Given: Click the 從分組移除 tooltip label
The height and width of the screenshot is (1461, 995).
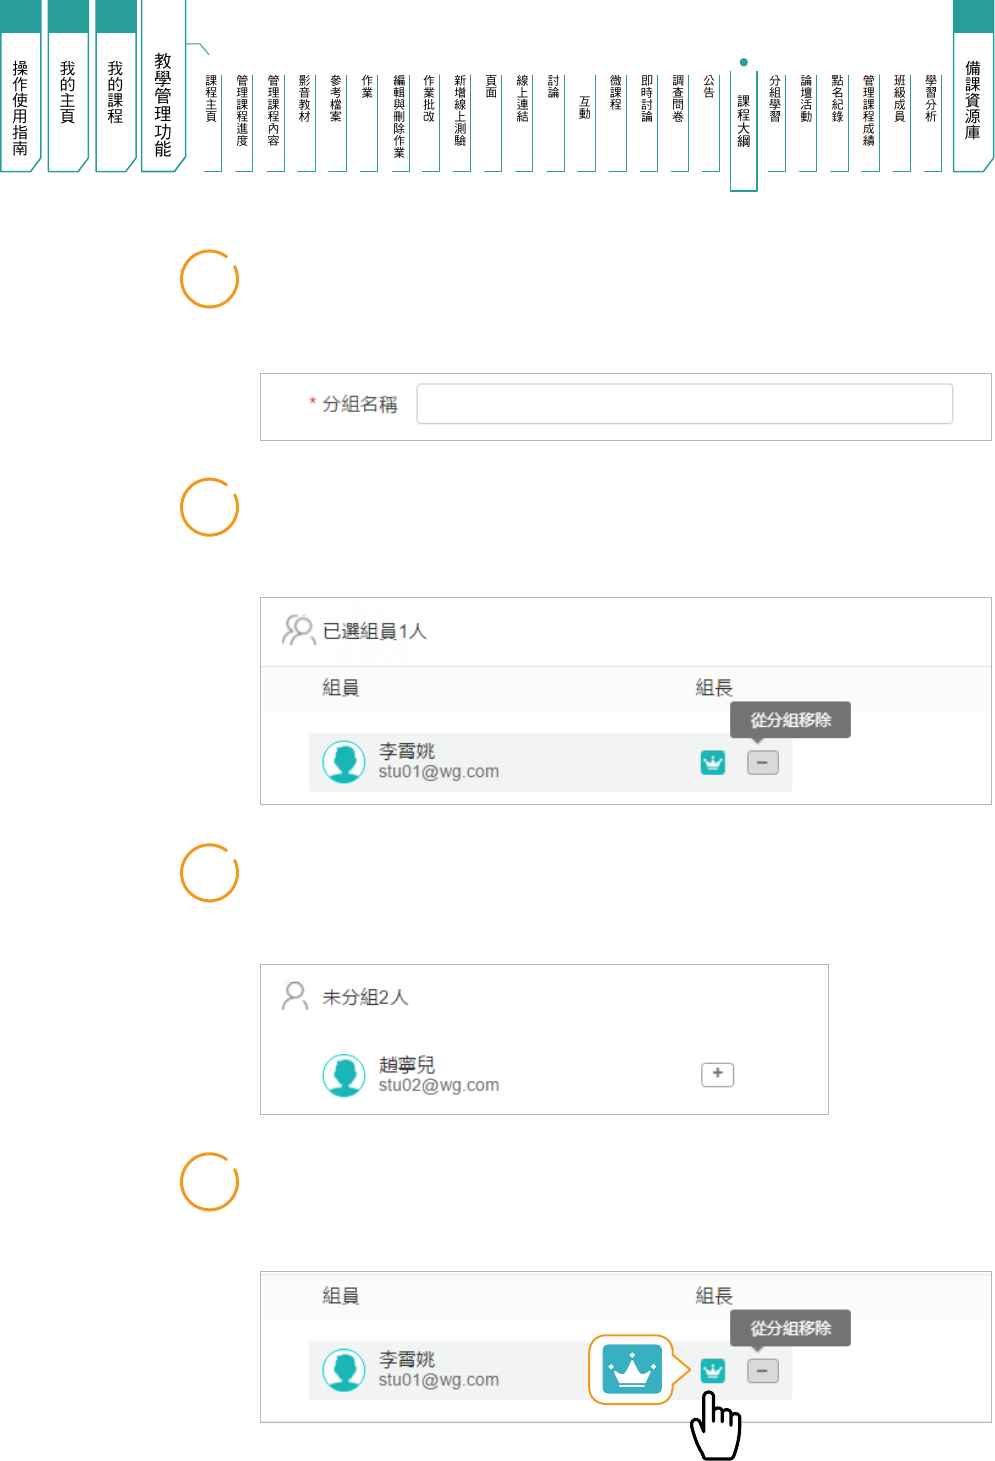Looking at the screenshot, I should [790, 720].
